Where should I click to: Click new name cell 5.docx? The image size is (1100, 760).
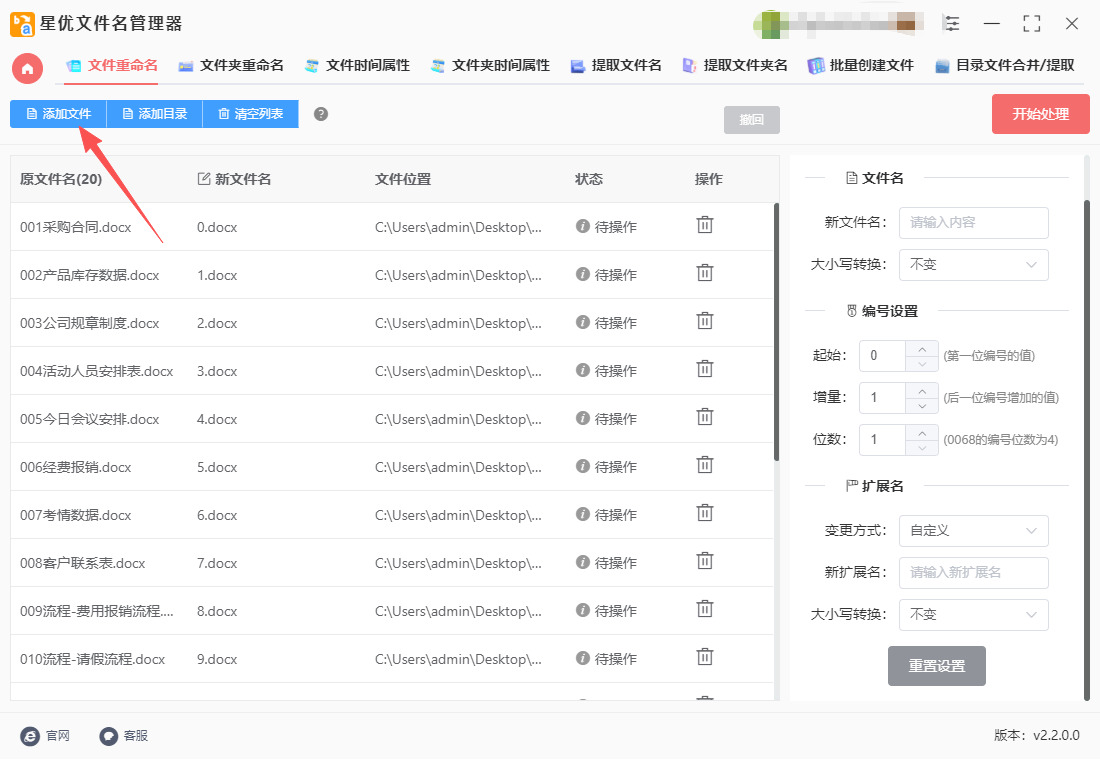point(217,467)
